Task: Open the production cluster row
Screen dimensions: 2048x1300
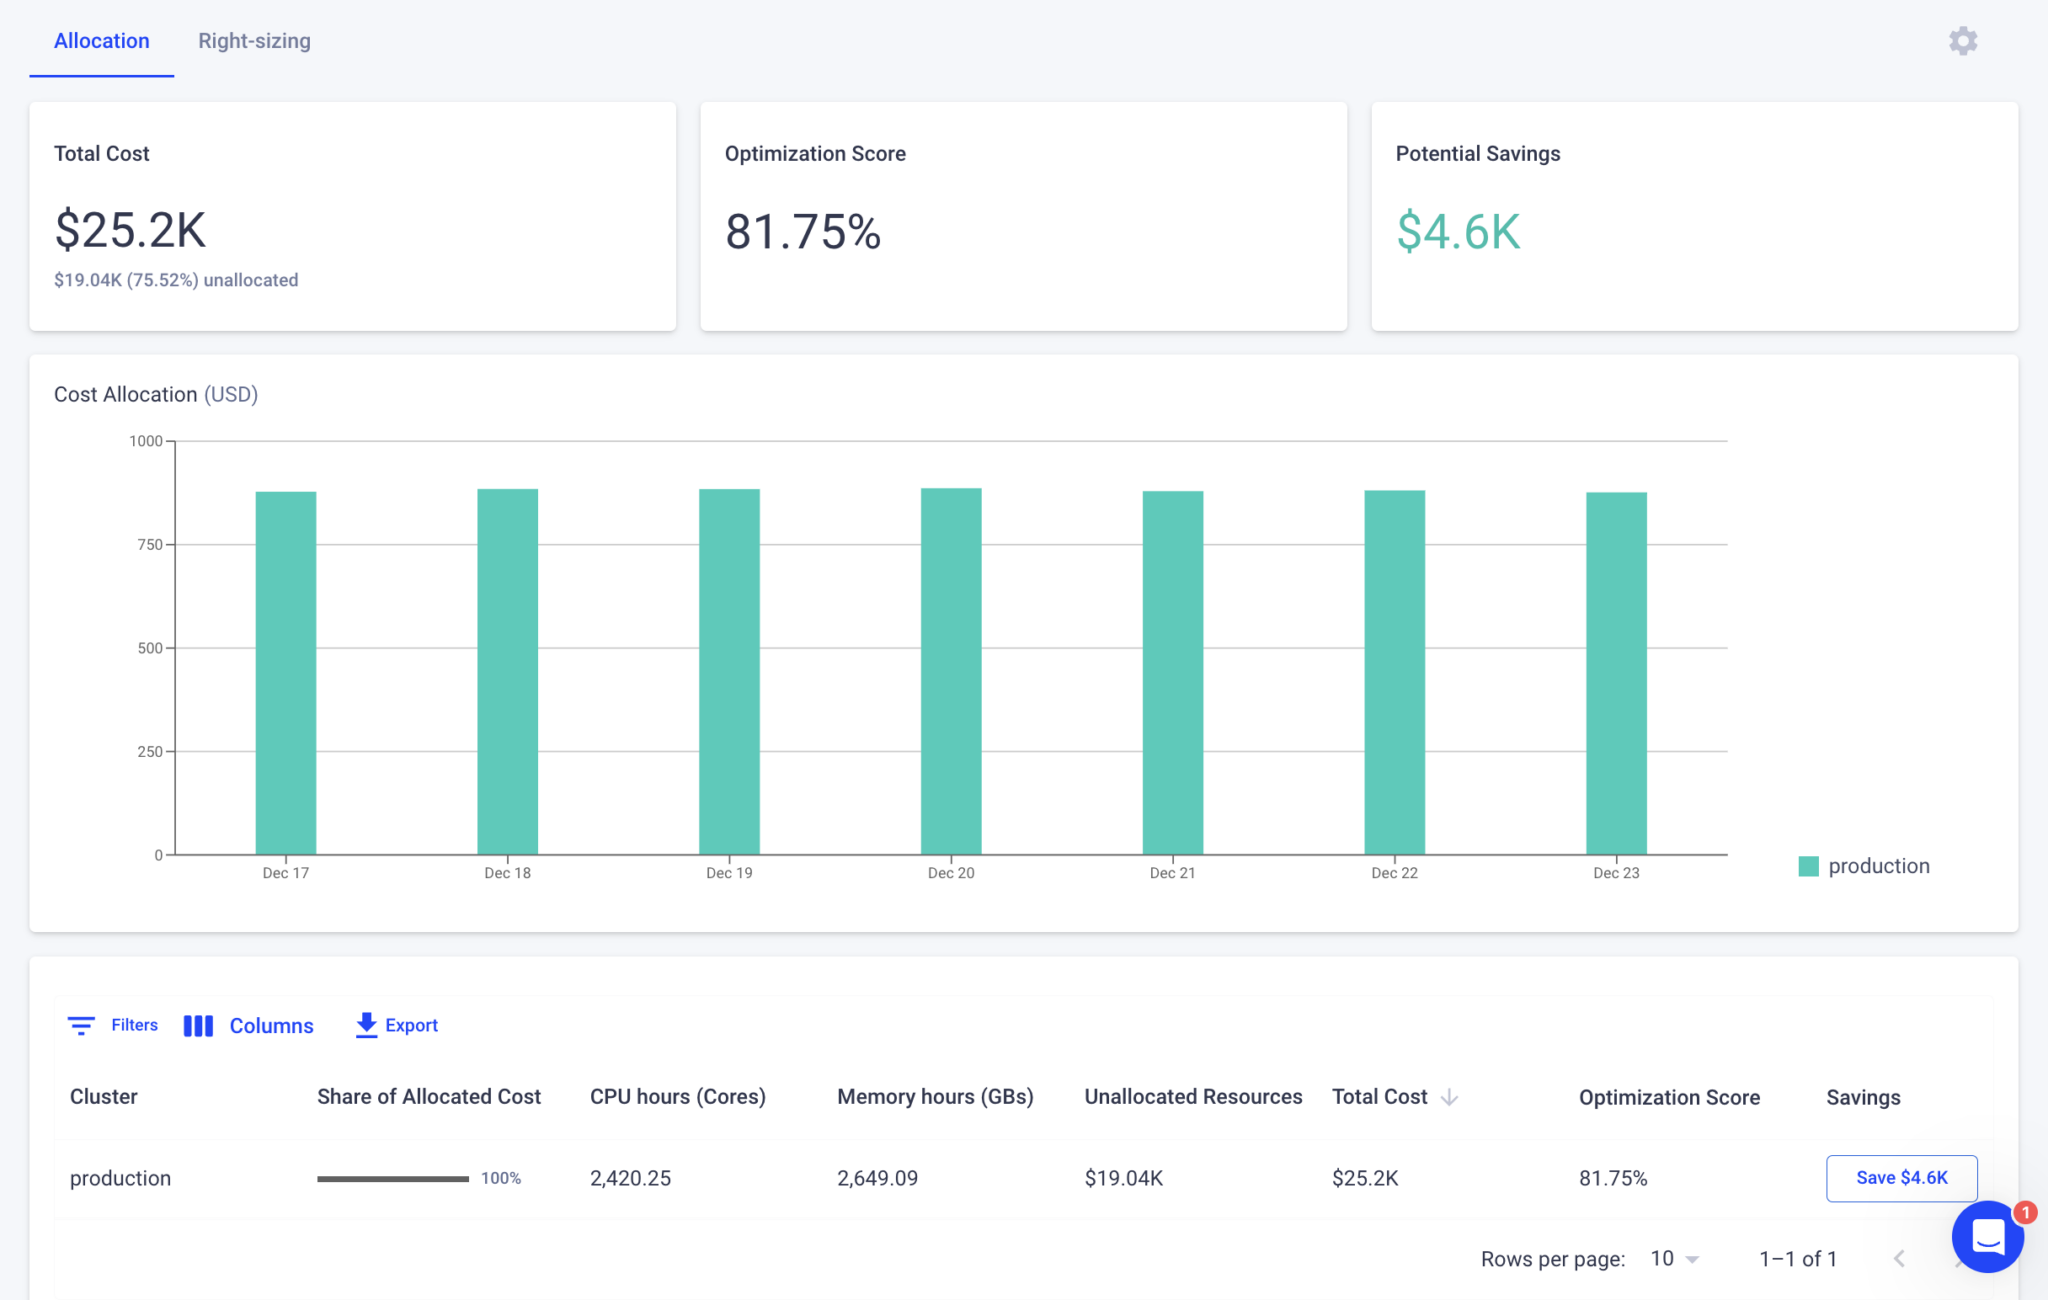Action: pos(119,1177)
